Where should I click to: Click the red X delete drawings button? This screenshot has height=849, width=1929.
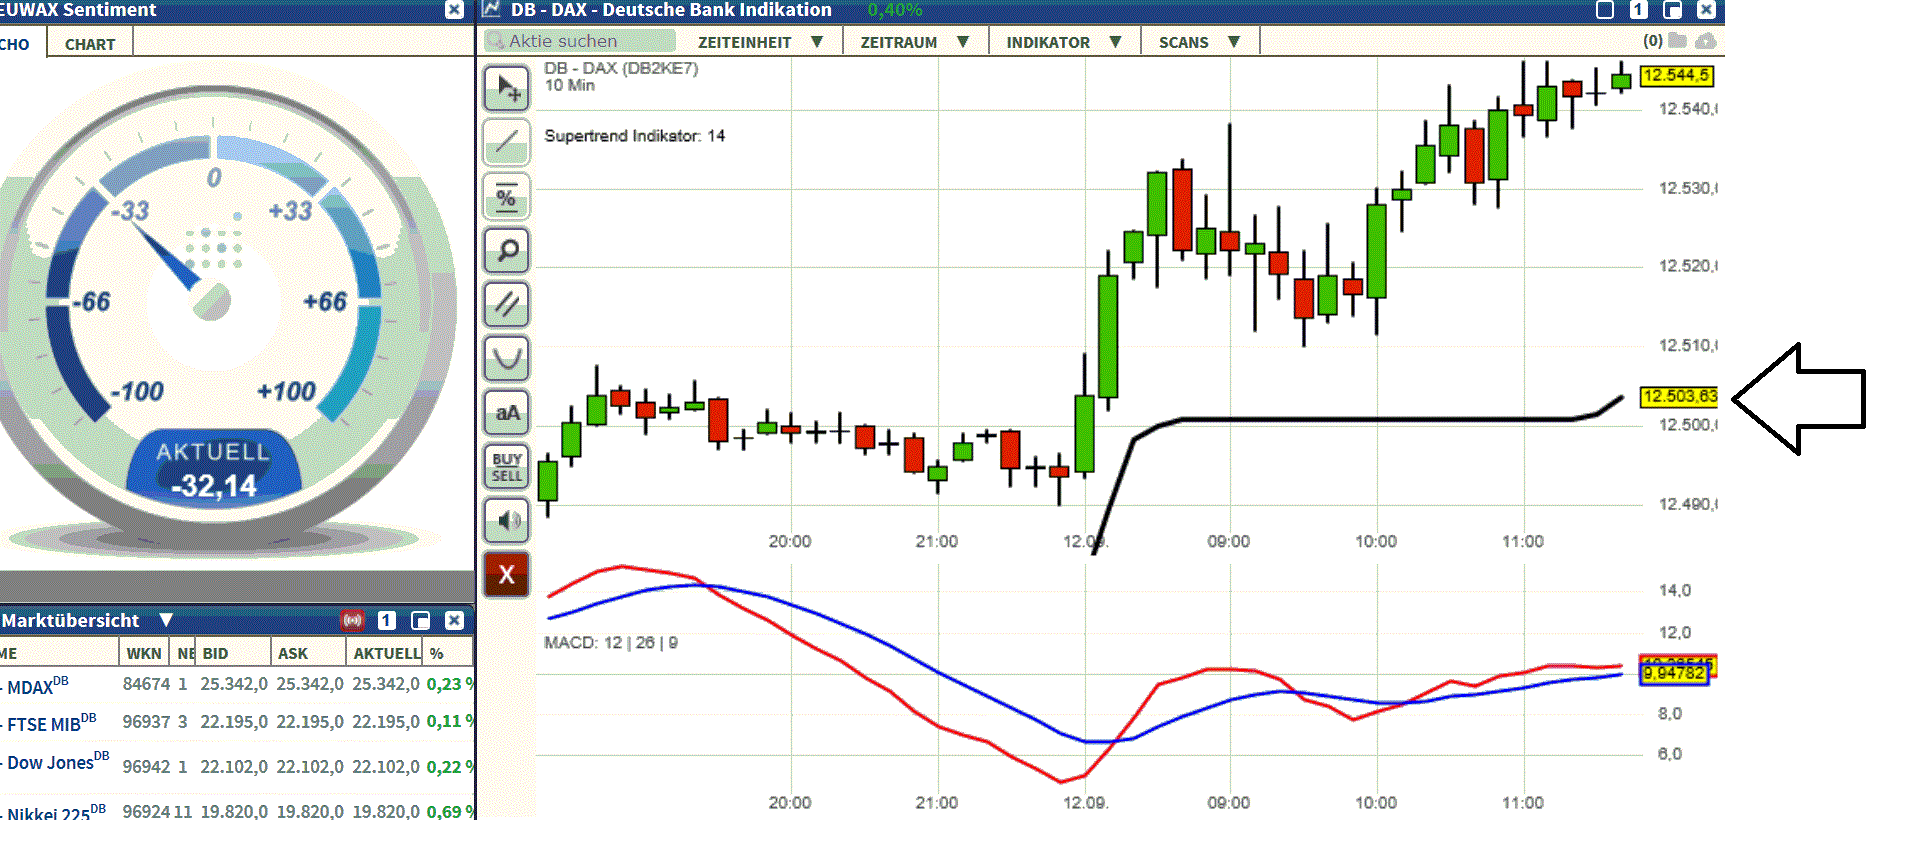pos(507,575)
